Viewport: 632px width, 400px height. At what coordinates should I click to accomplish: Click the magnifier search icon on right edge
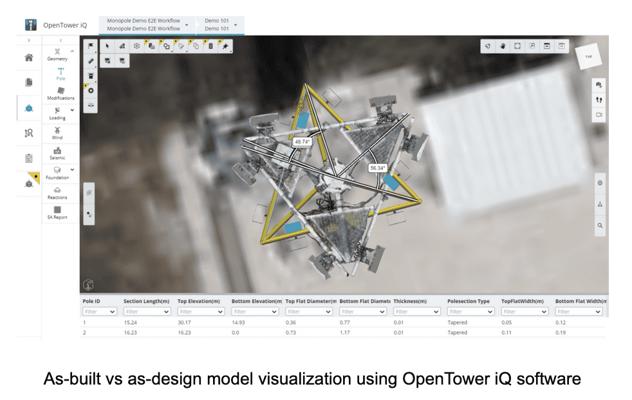tap(600, 225)
